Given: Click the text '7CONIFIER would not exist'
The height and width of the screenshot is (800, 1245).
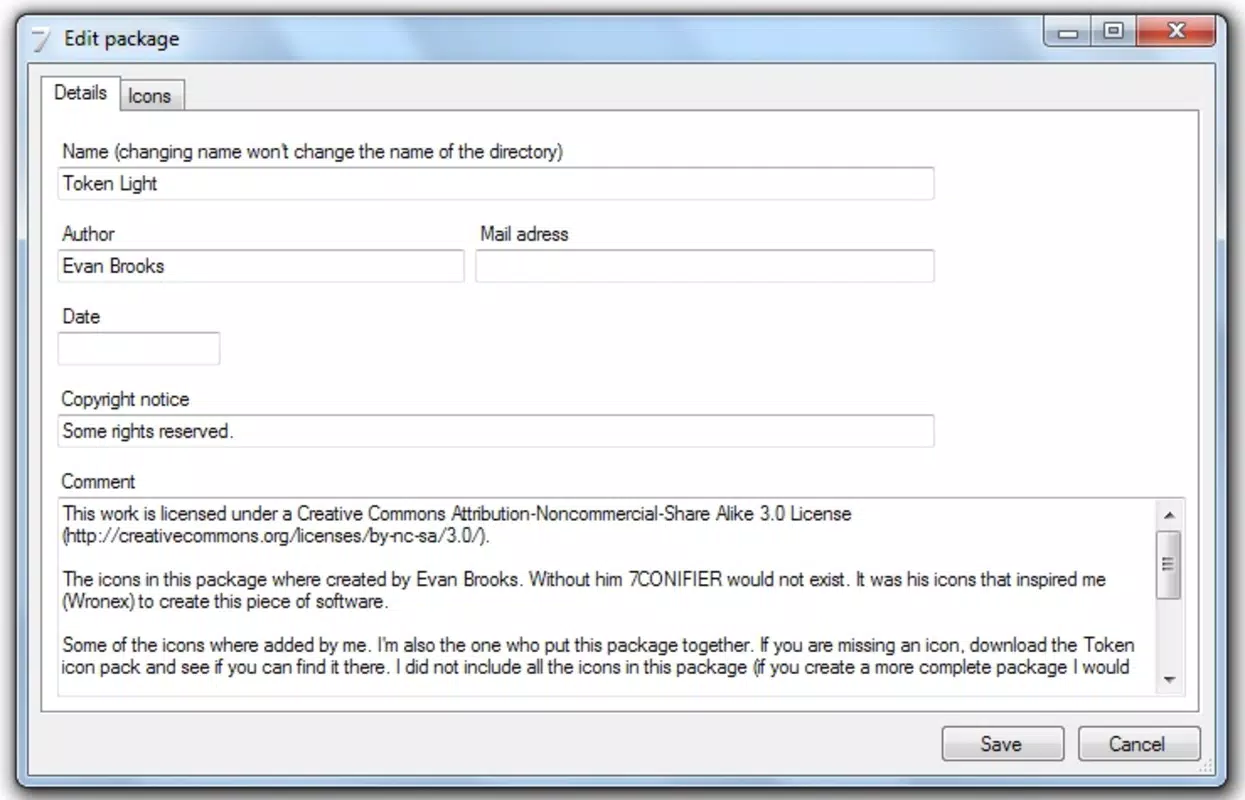Looking at the screenshot, I should [737, 579].
